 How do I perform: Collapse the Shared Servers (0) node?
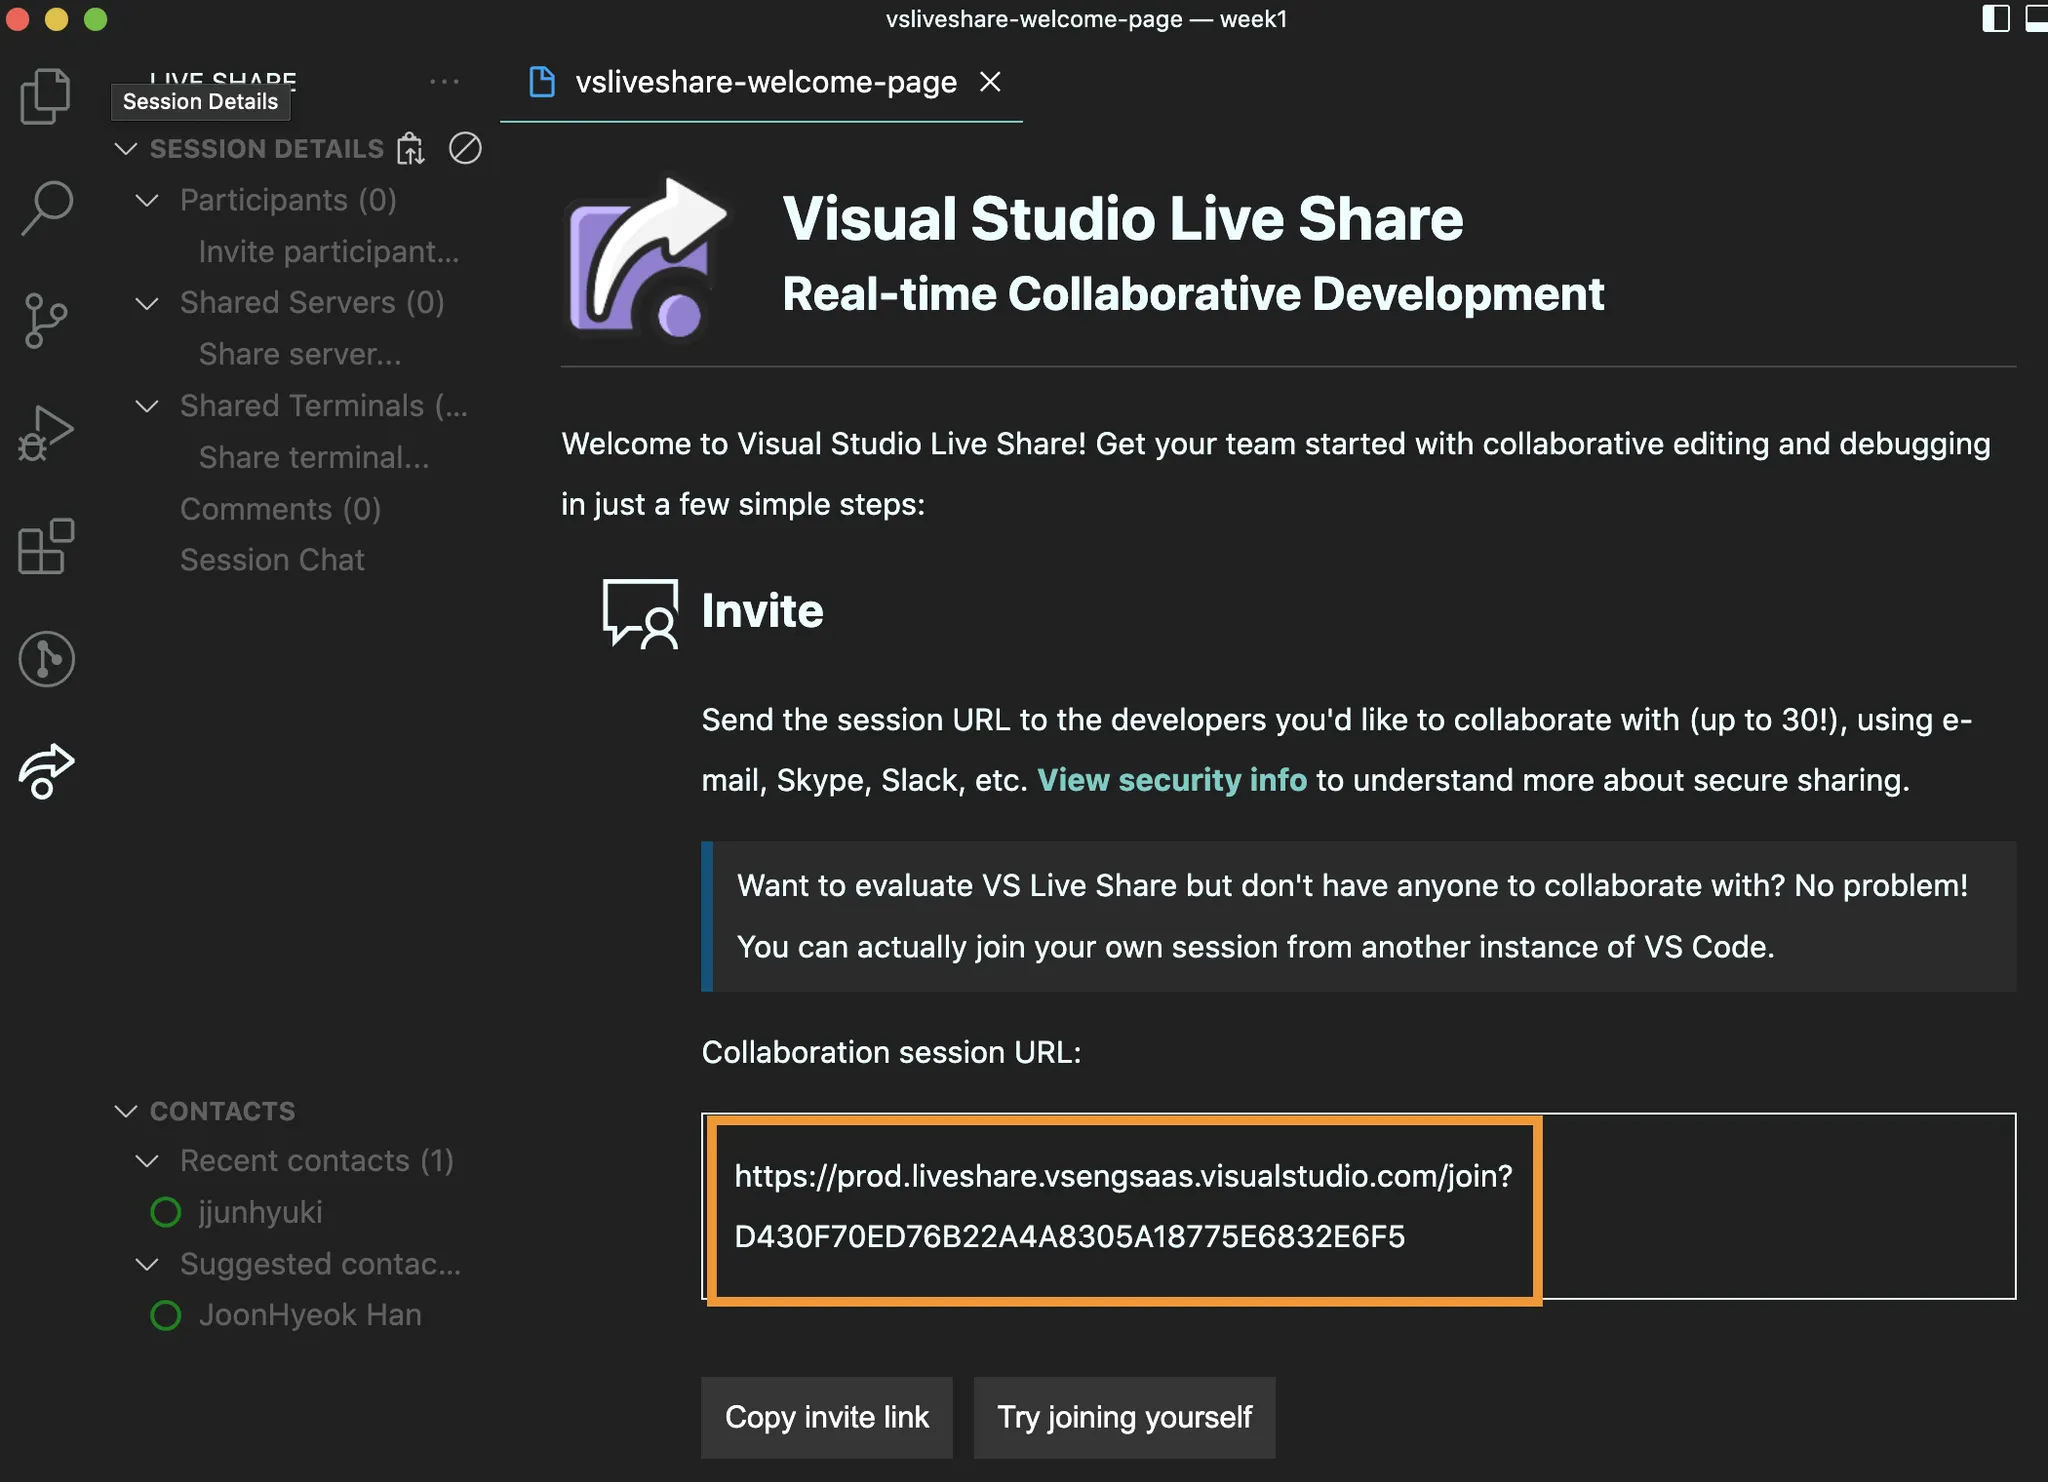tap(147, 303)
